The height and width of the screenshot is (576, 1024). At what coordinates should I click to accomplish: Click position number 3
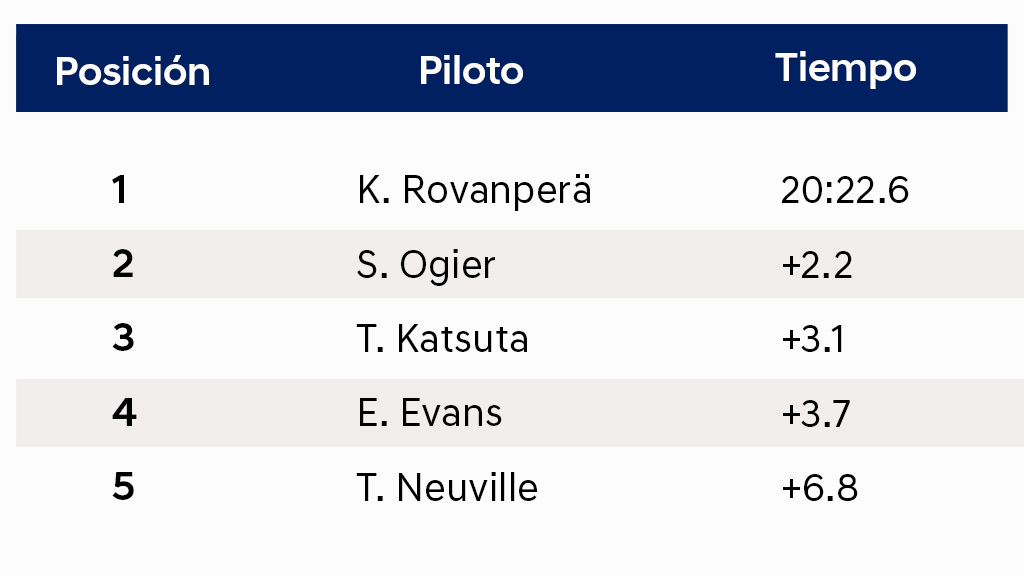pos(123,338)
